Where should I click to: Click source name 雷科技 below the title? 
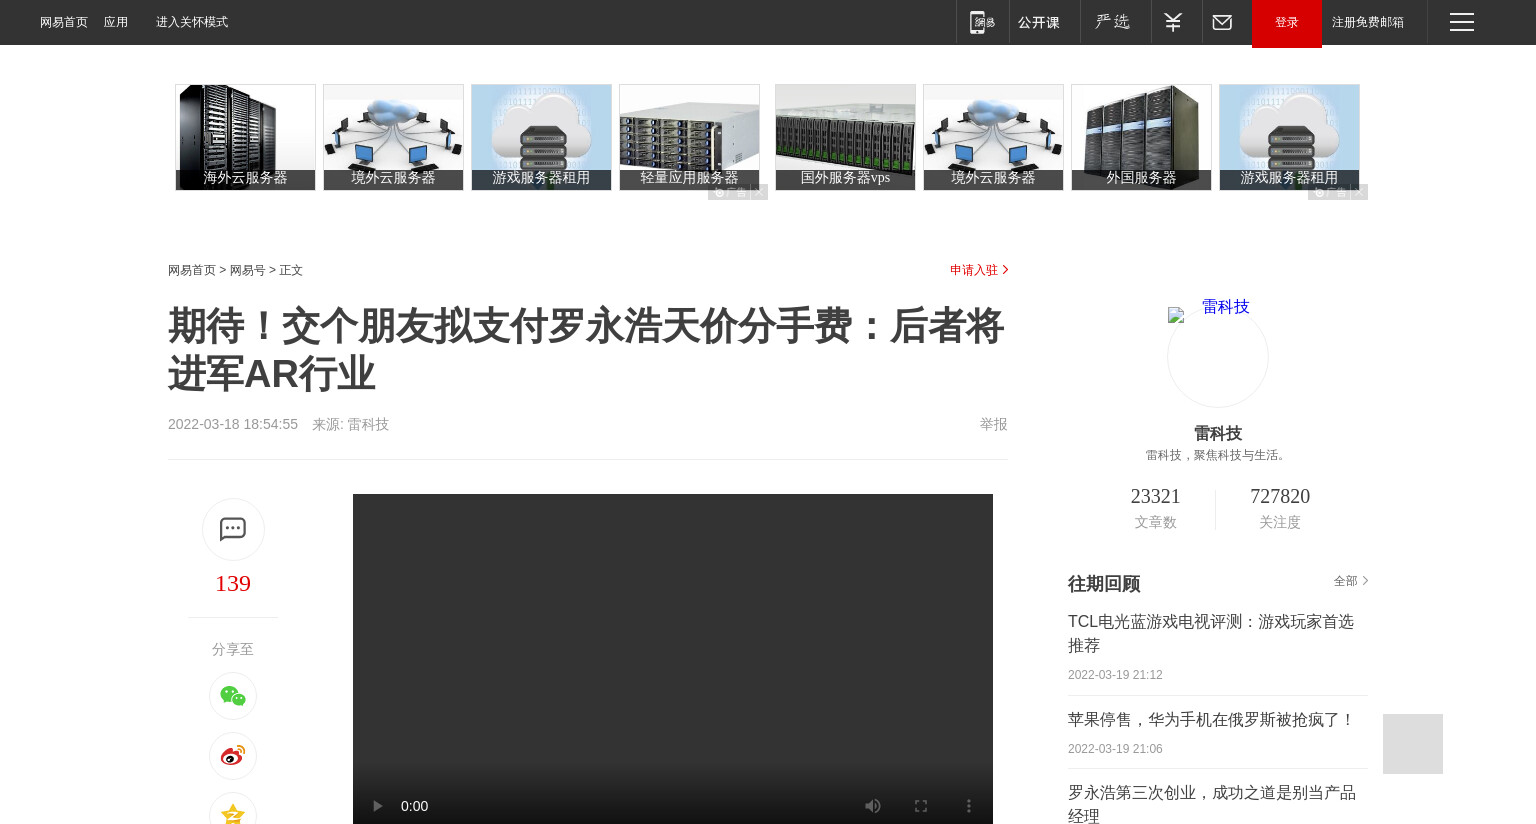coord(368,424)
